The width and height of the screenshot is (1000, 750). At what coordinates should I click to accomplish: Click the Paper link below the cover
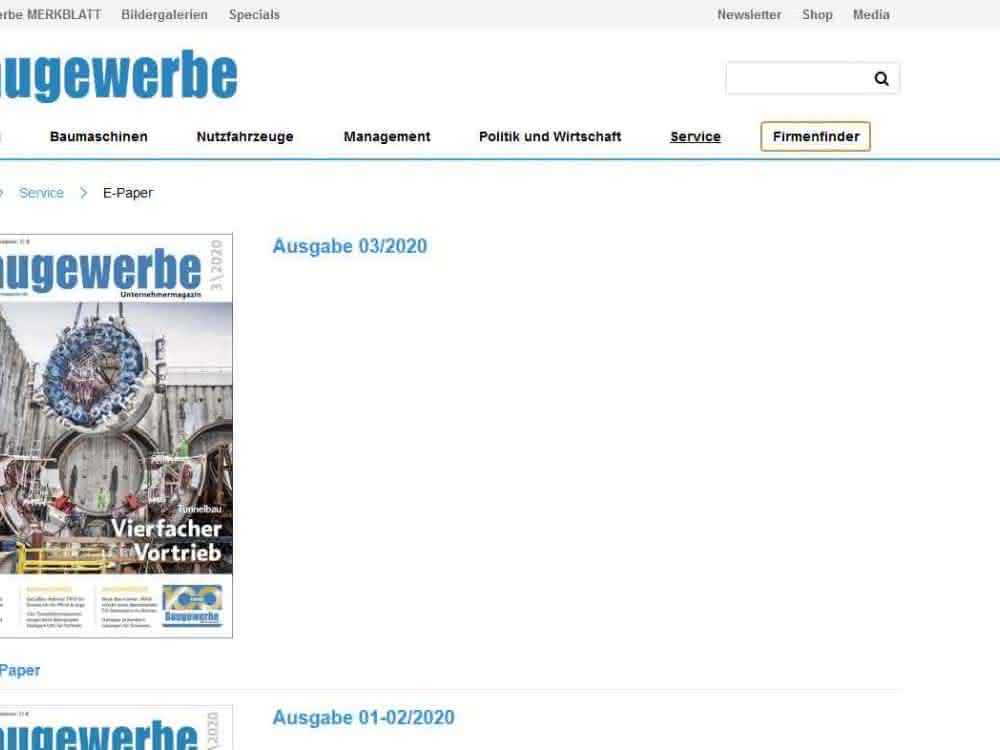[x=20, y=670]
